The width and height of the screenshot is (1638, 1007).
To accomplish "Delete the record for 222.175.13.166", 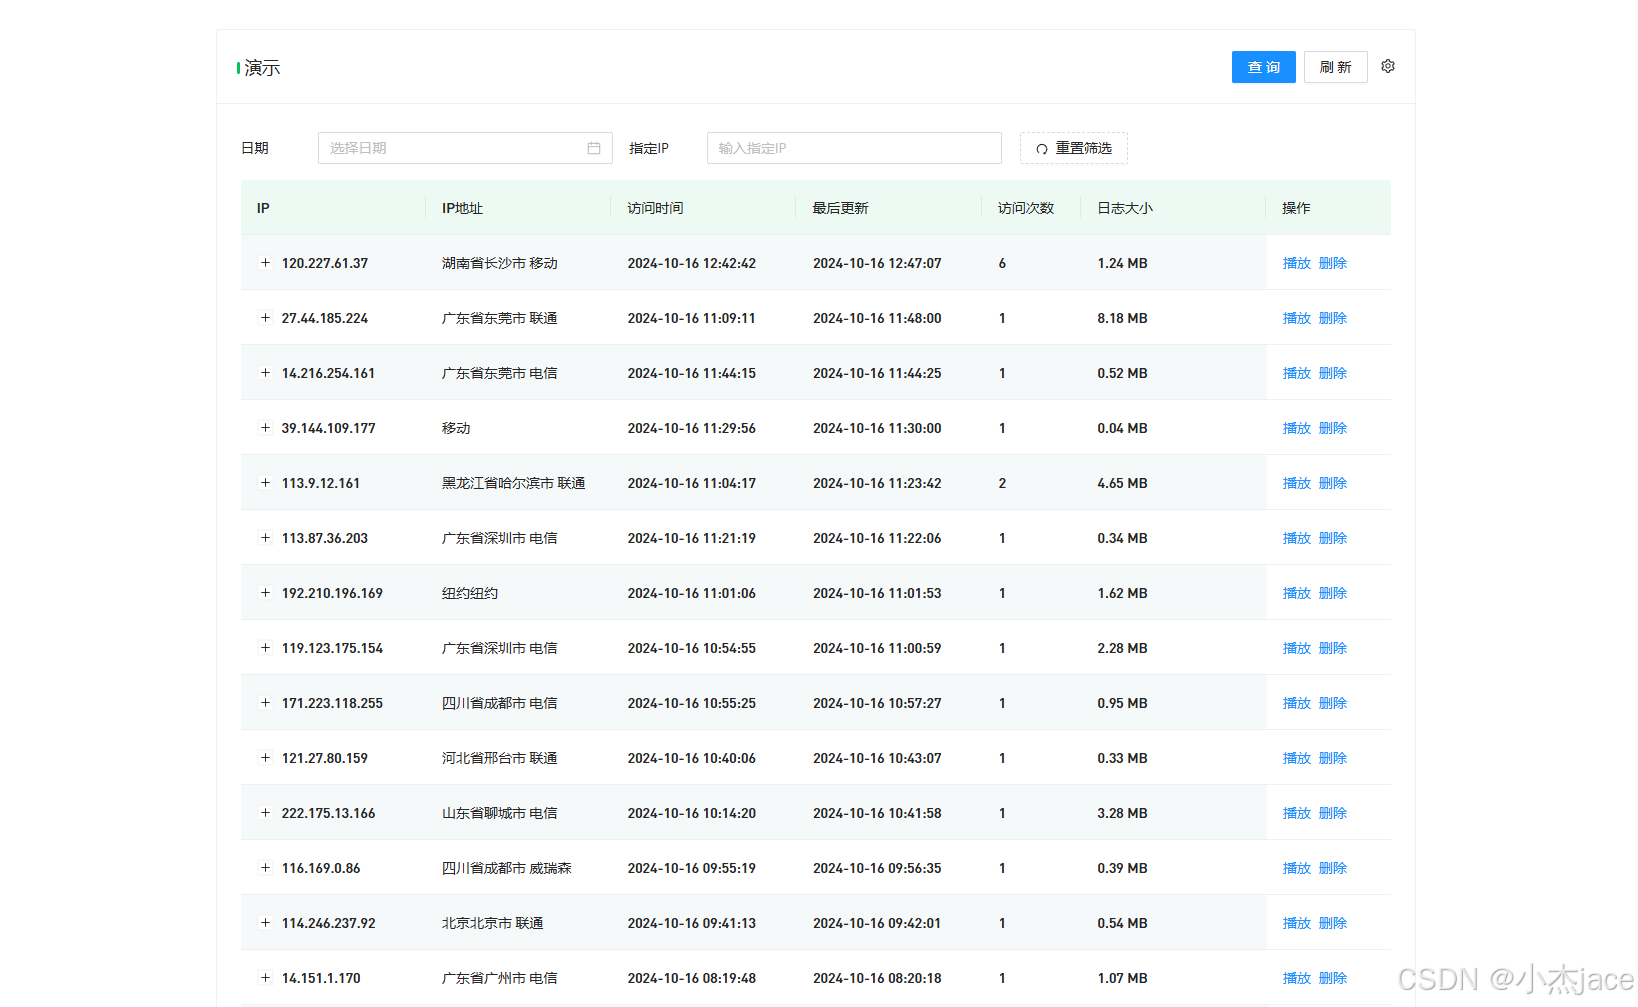I will 1332,813.
